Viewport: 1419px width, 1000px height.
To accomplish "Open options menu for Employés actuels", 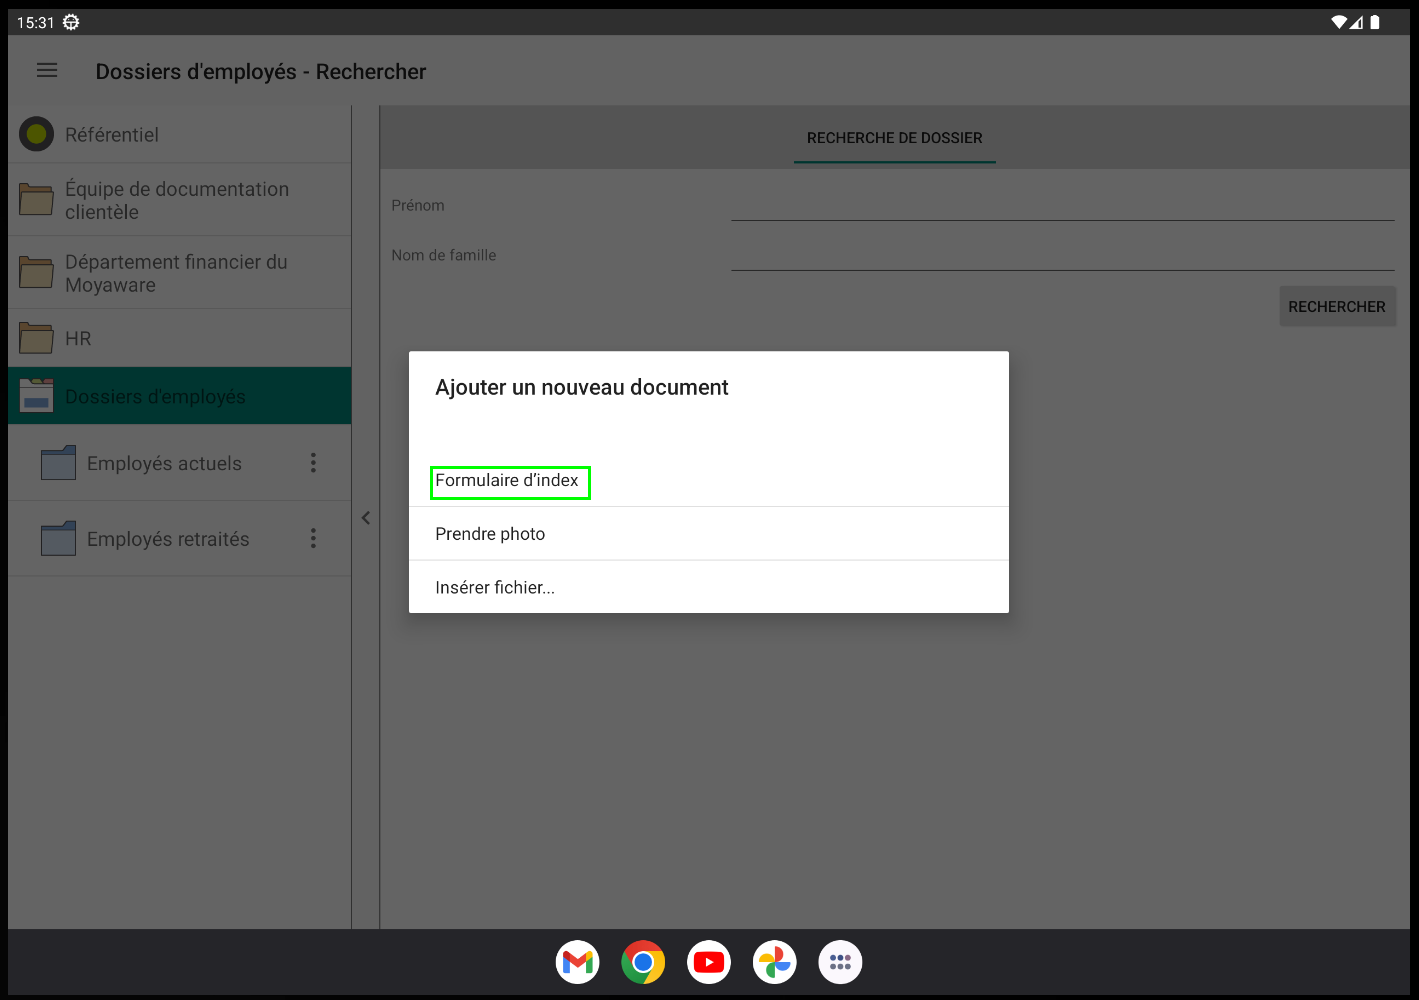I will (313, 463).
